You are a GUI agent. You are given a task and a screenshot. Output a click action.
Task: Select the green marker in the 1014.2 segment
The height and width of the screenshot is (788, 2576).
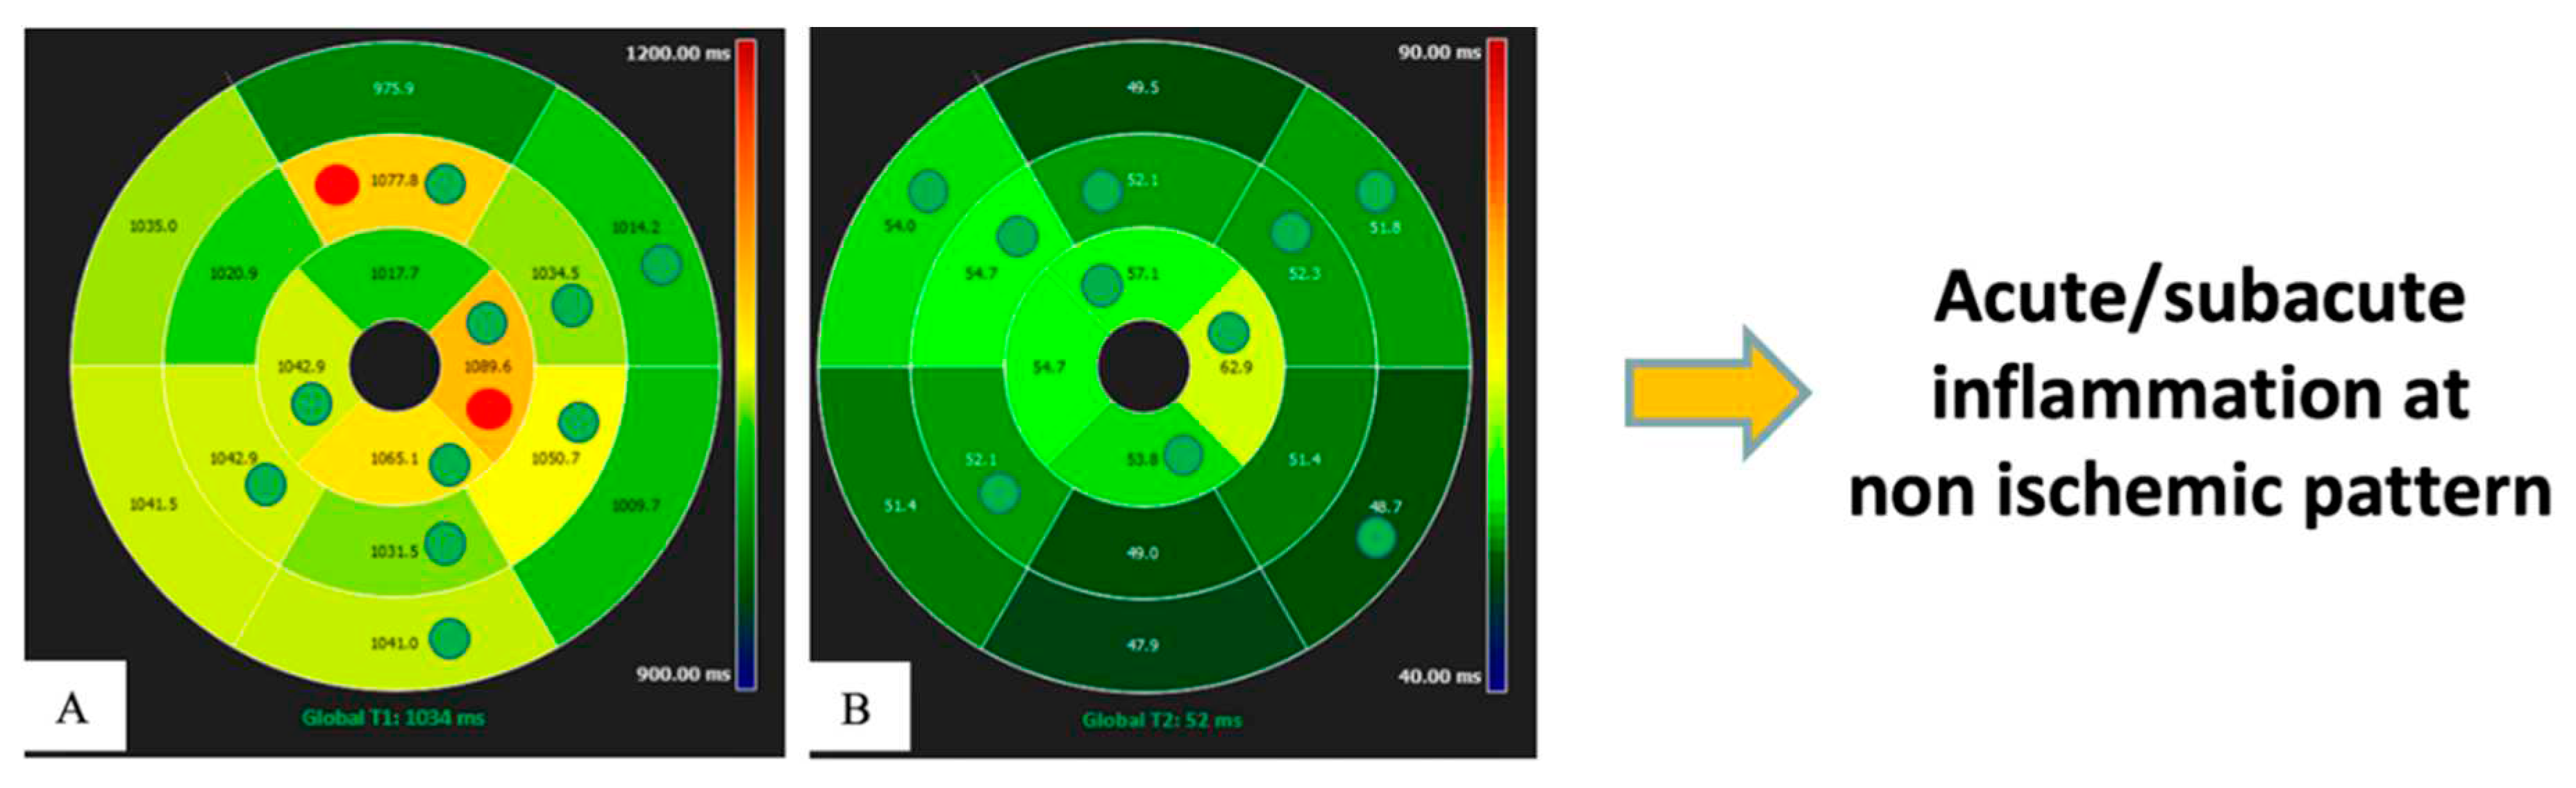pos(661,265)
